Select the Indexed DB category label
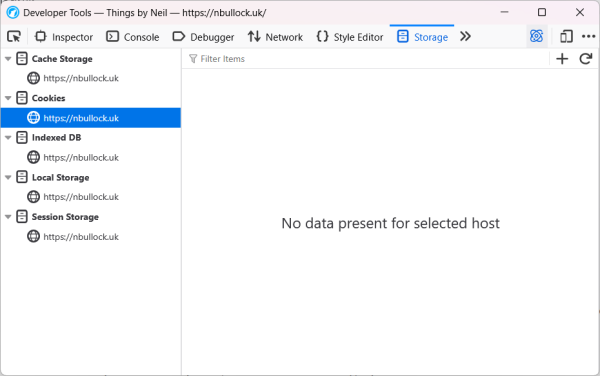This screenshot has height=376, width=600. click(x=56, y=138)
